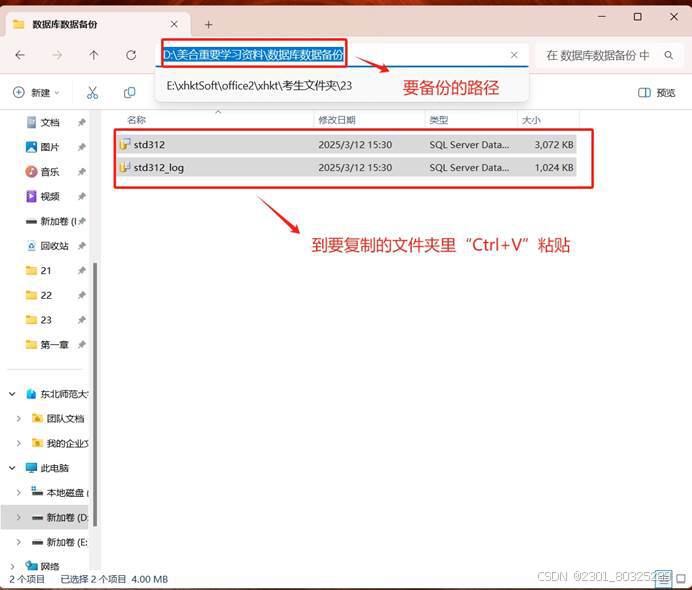
Task: Expand the 新加卷 (E:) node
Action: pos(19,542)
